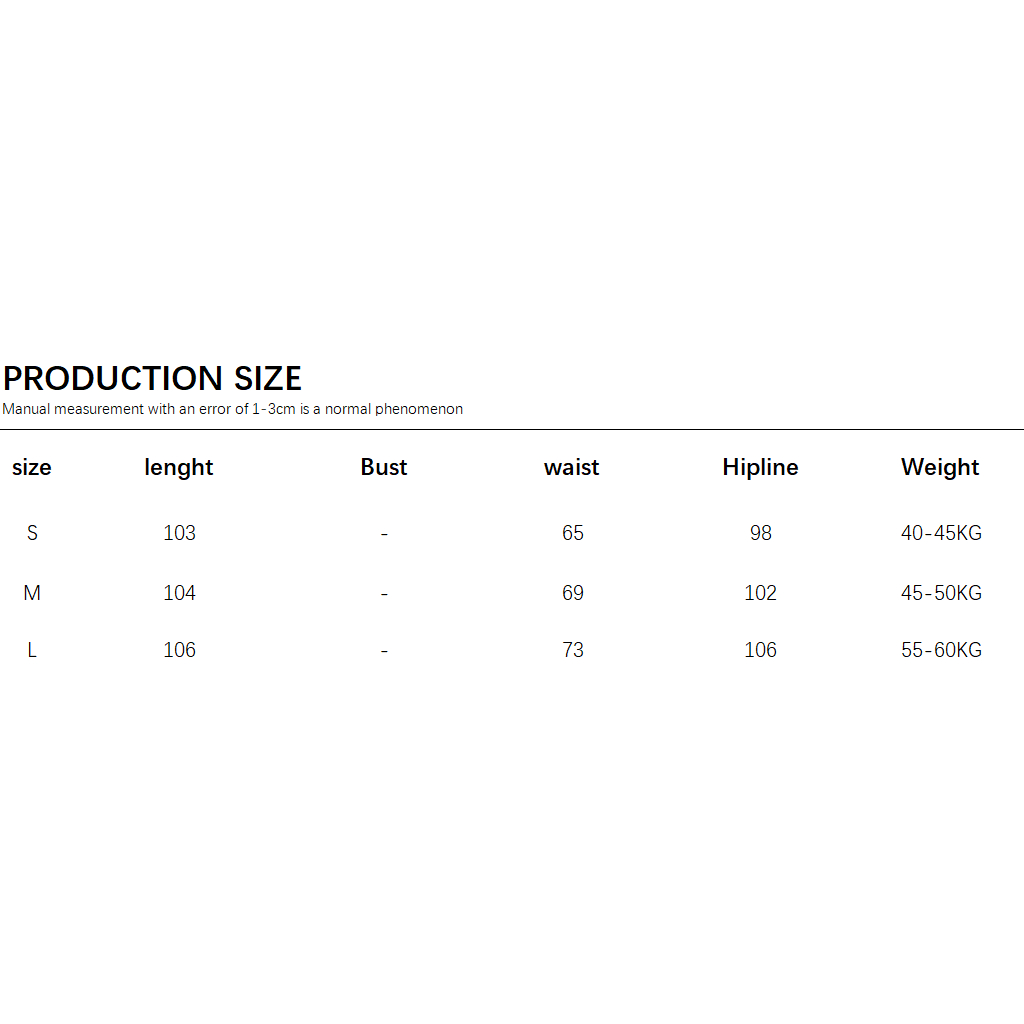
Task: Select hipline value 102
Action: coord(761,593)
